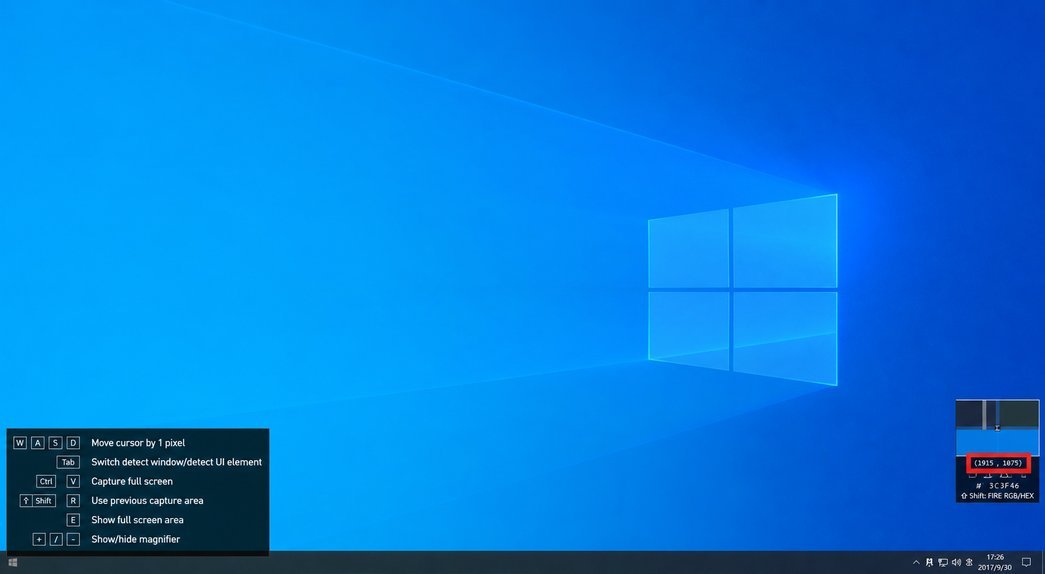The height and width of the screenshot is (574, 1045).
Task: Click 'Capture full screen' hint text
Action: click(132, 481)
